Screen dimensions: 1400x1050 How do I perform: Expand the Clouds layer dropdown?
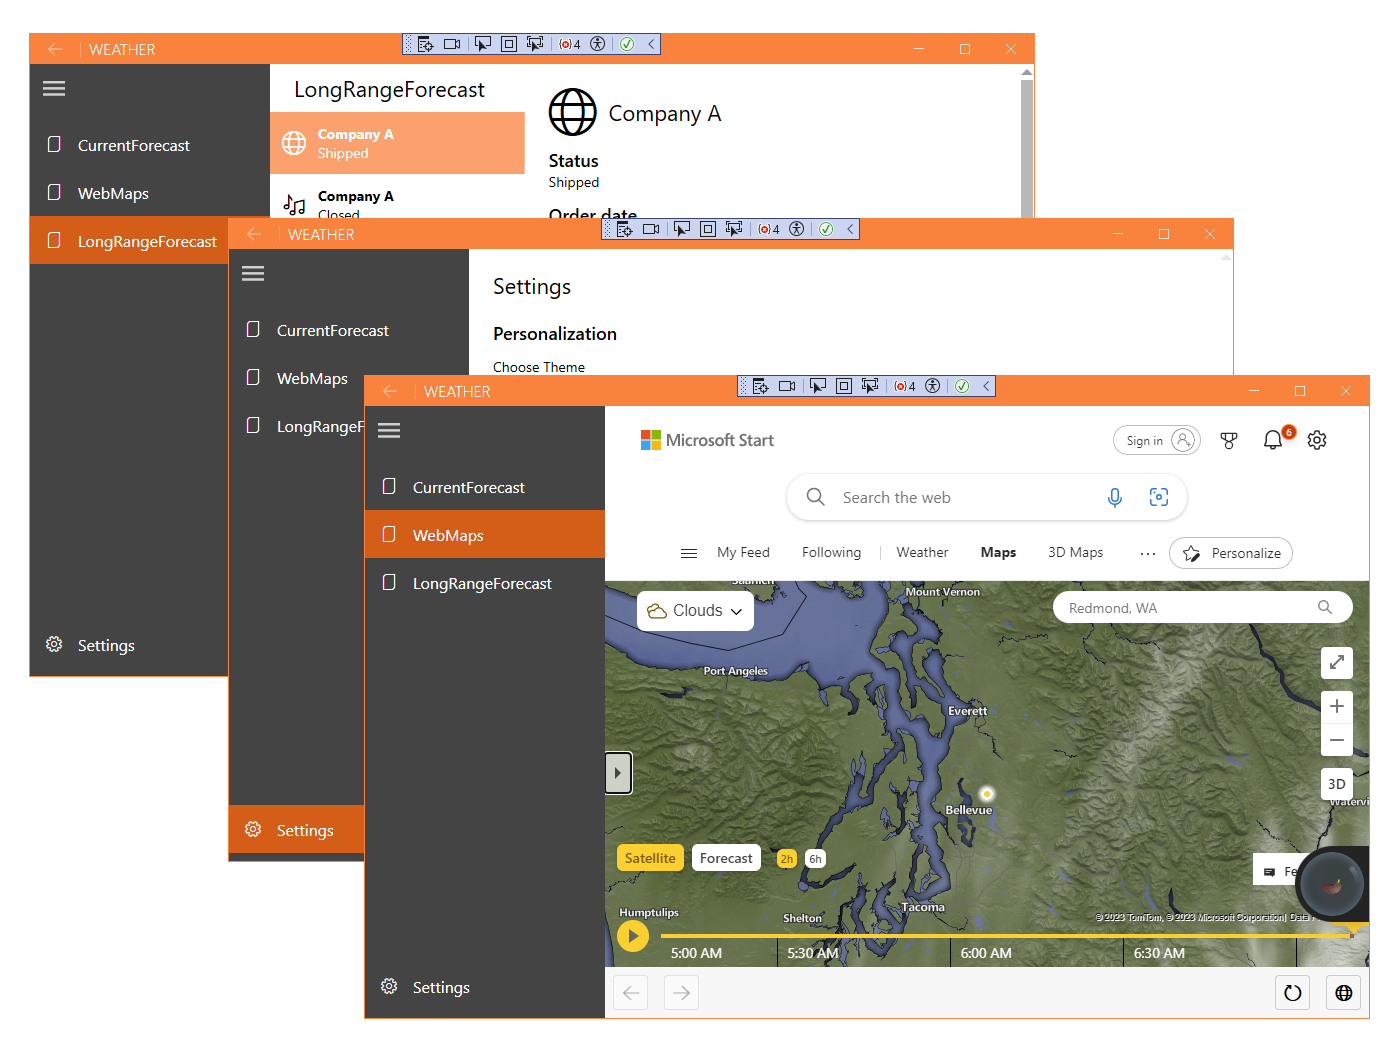[x=695, y=611]
